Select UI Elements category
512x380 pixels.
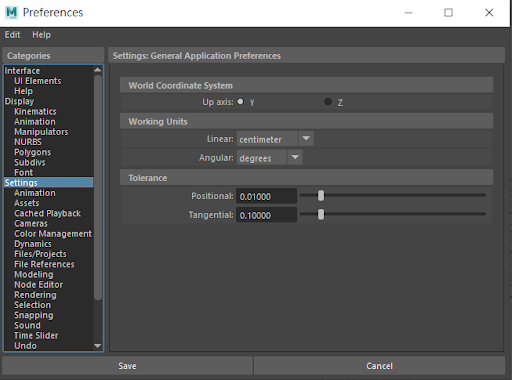click(x=38, y=81)
